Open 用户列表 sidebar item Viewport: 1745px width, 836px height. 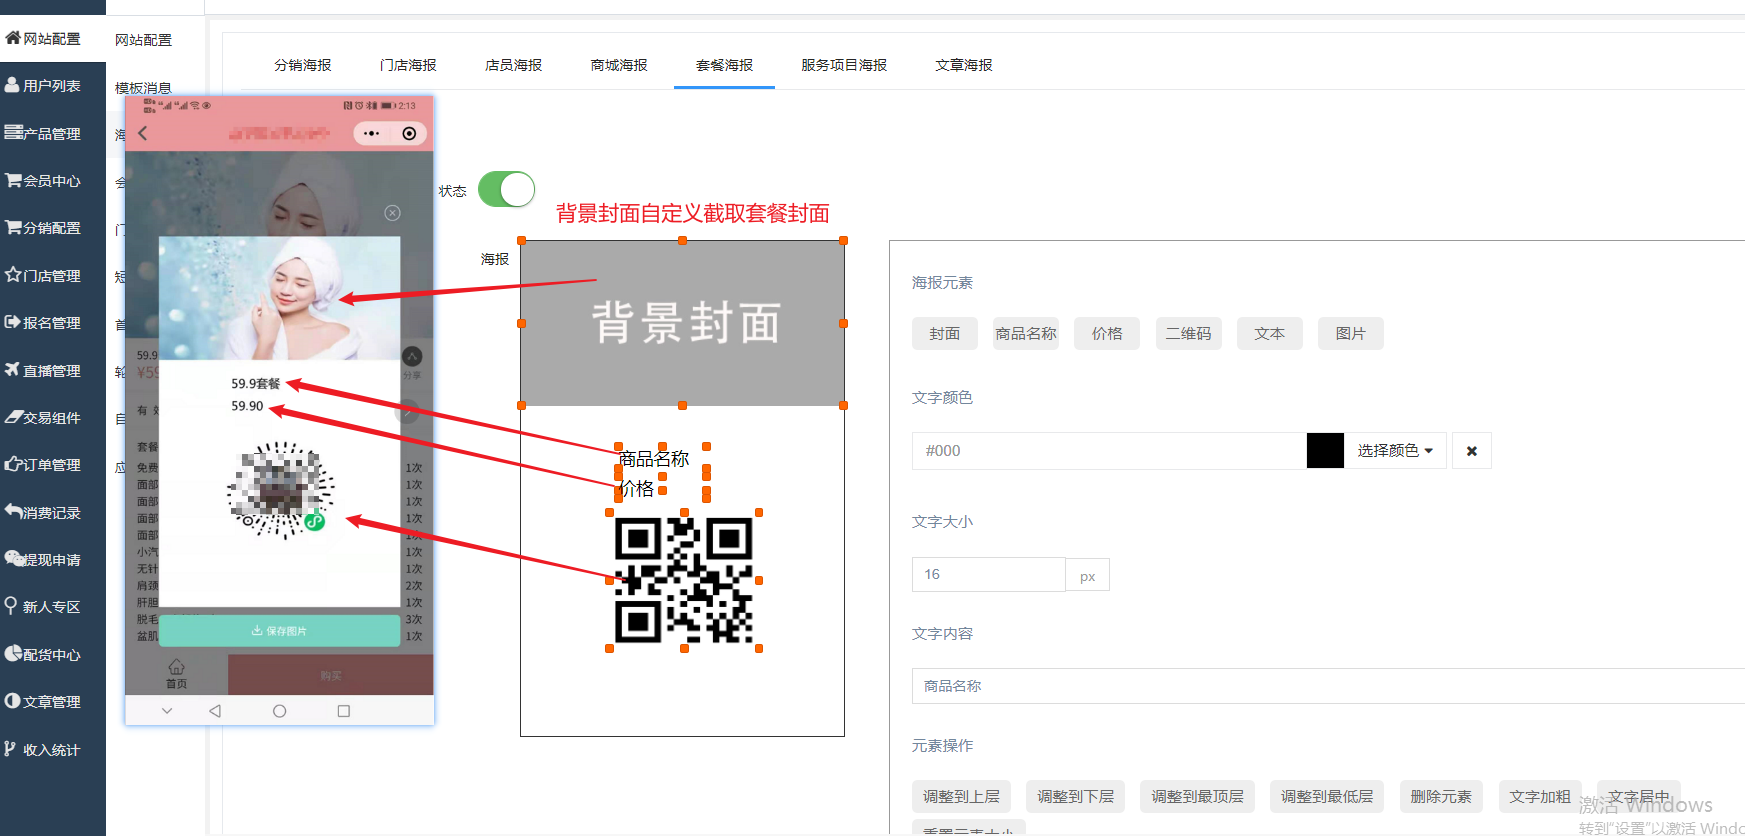[43, 86]
